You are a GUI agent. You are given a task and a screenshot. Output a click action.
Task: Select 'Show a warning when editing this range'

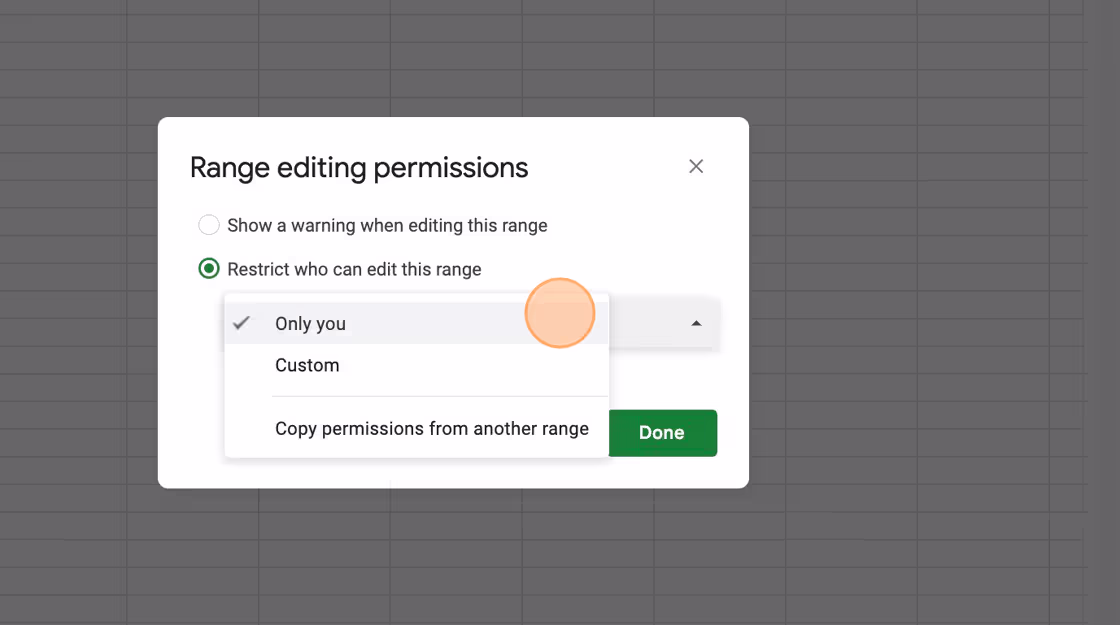pos(209,225)
